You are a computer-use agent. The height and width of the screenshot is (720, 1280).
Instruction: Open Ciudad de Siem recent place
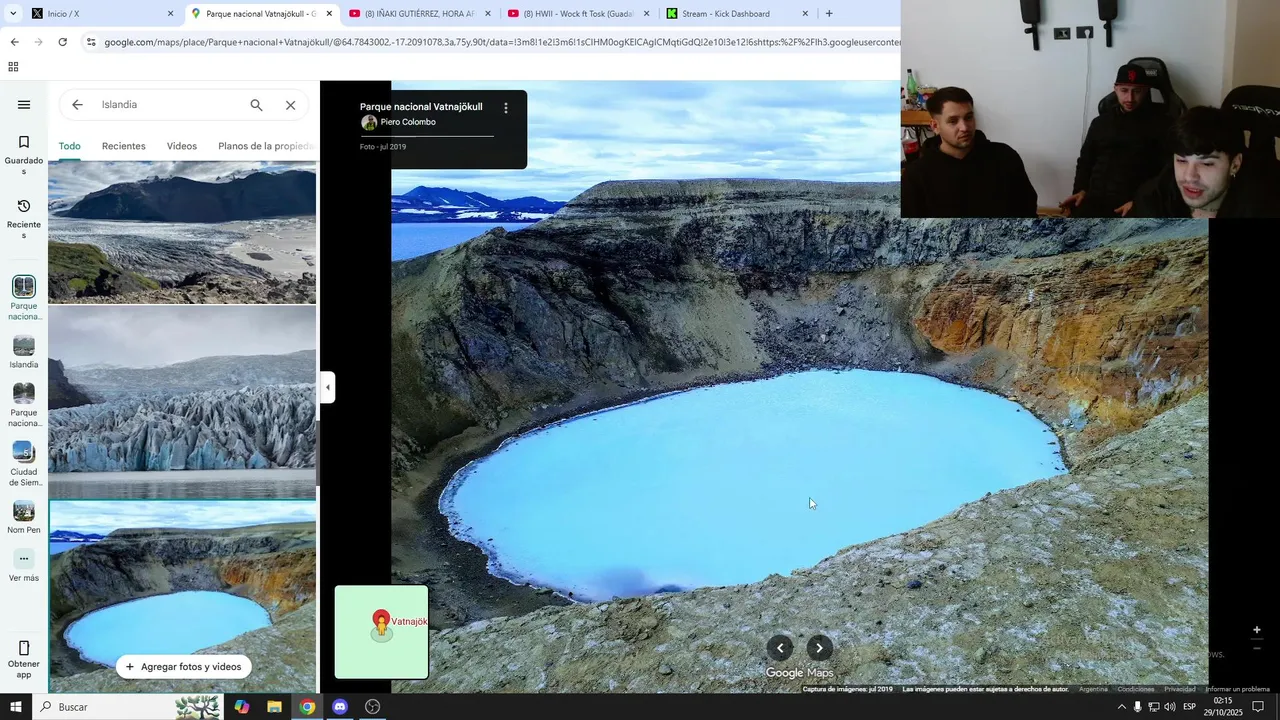24,464
